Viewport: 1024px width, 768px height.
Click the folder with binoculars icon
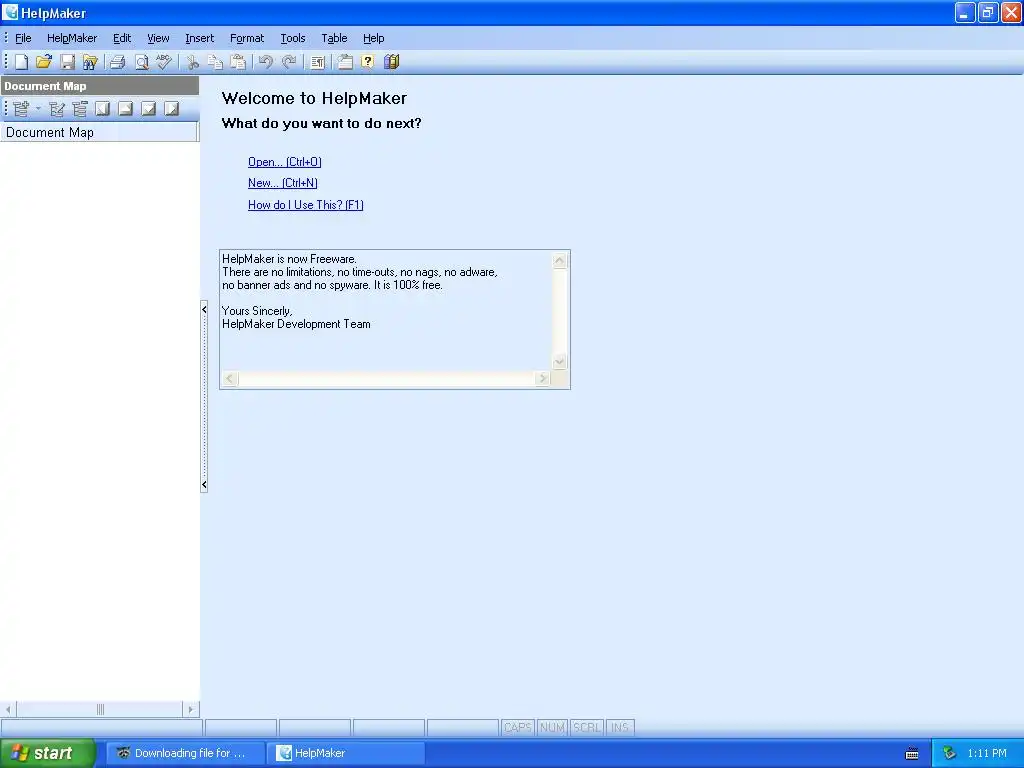coord(90,62)
